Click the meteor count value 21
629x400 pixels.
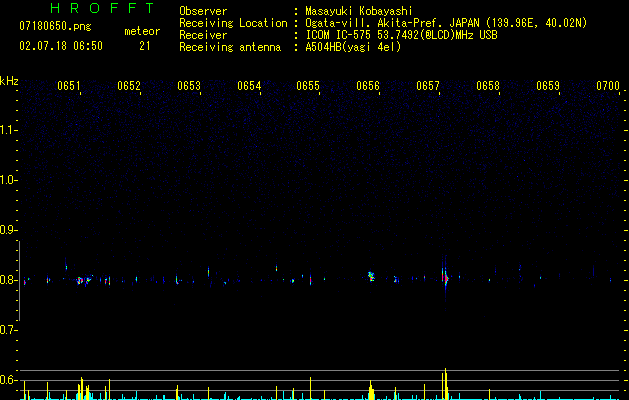(145, 46)
